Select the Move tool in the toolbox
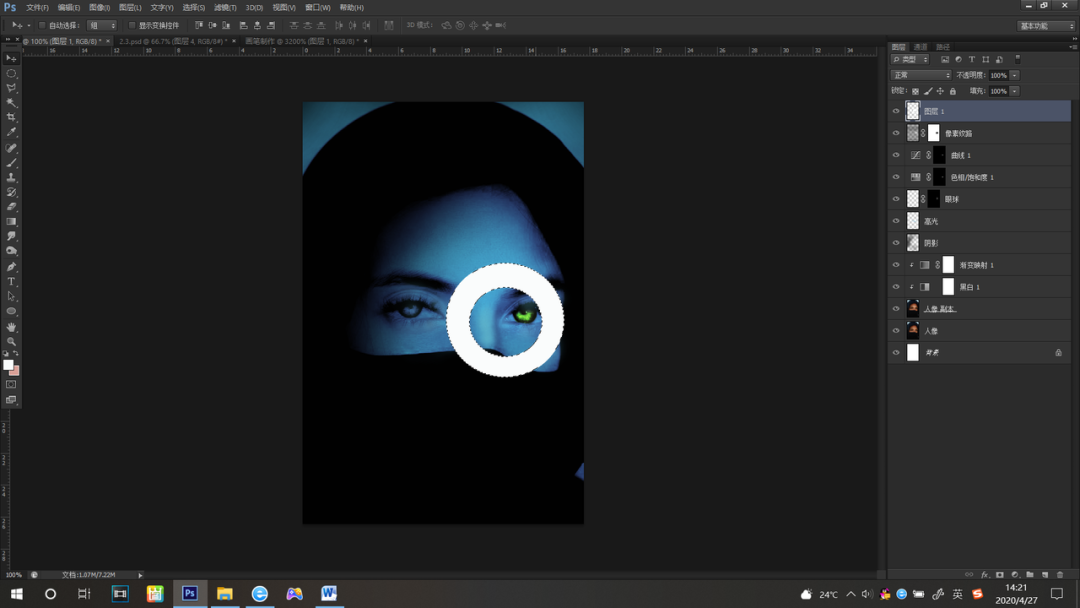The image size is (1080, 608). (x=11, y=59)
